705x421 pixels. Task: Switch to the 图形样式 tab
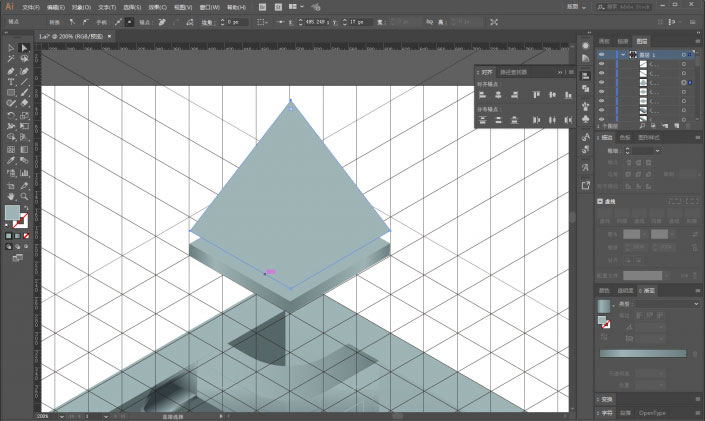tap(649, 137)
